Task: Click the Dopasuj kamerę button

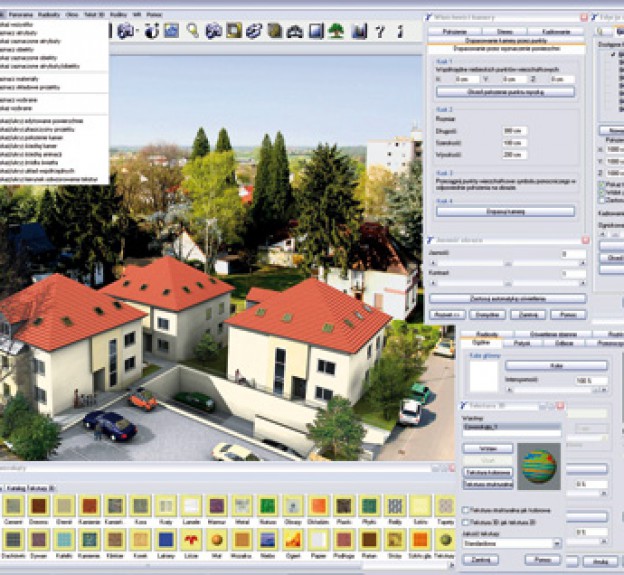Action: click(x=505, y=211)
